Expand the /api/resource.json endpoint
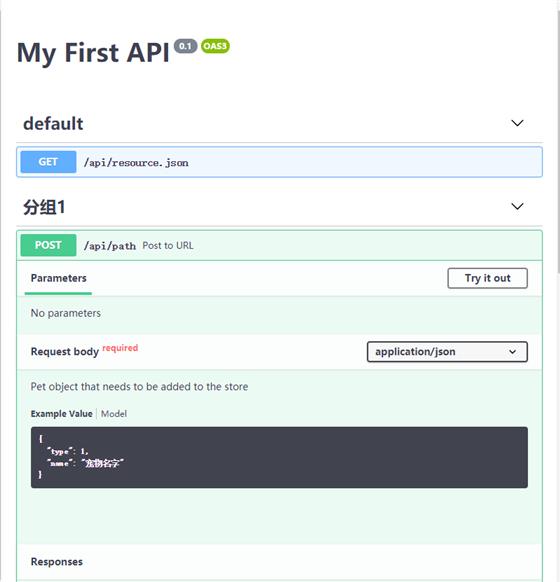Image resolution: width=560 pixels, height=582 pixels. [279, 162]
